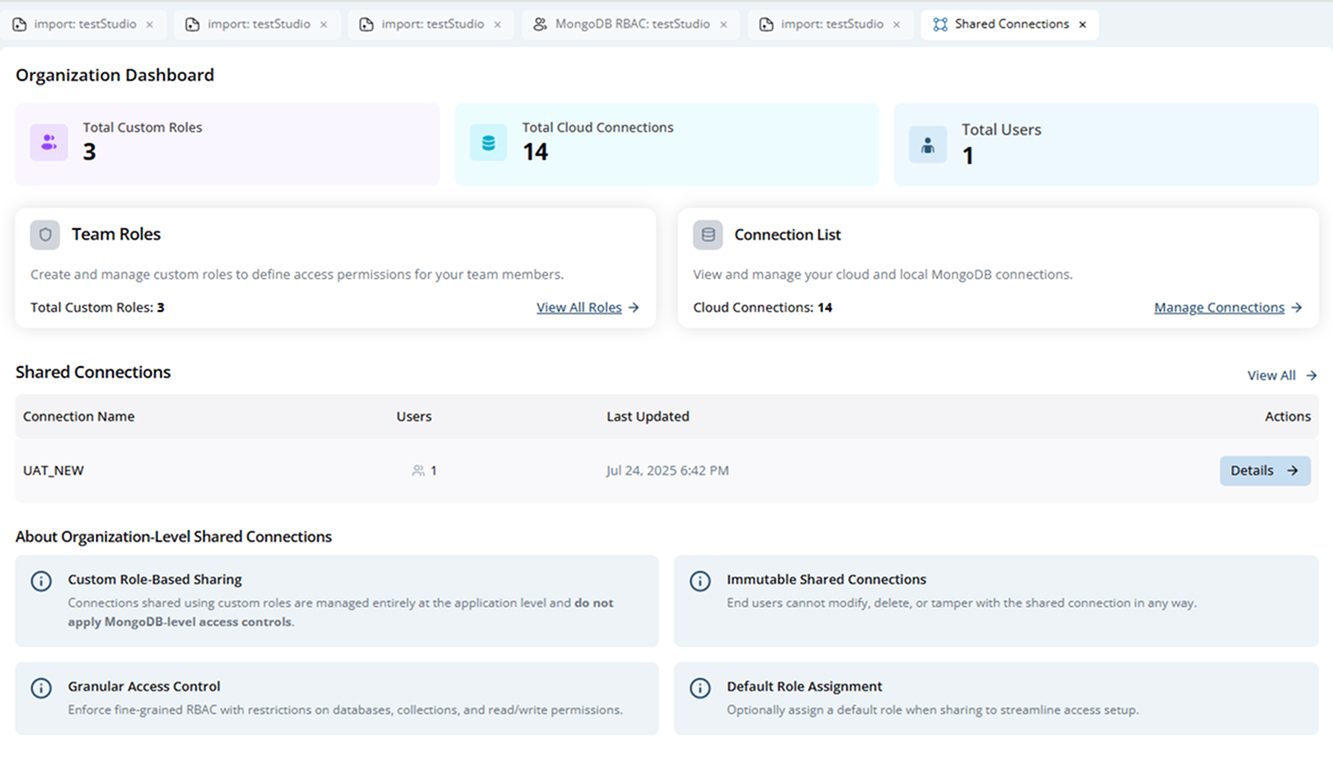Click the purple Total Custom Roles icon
The width and height of the screenshot is (1333, 767).
click(48, 142)
